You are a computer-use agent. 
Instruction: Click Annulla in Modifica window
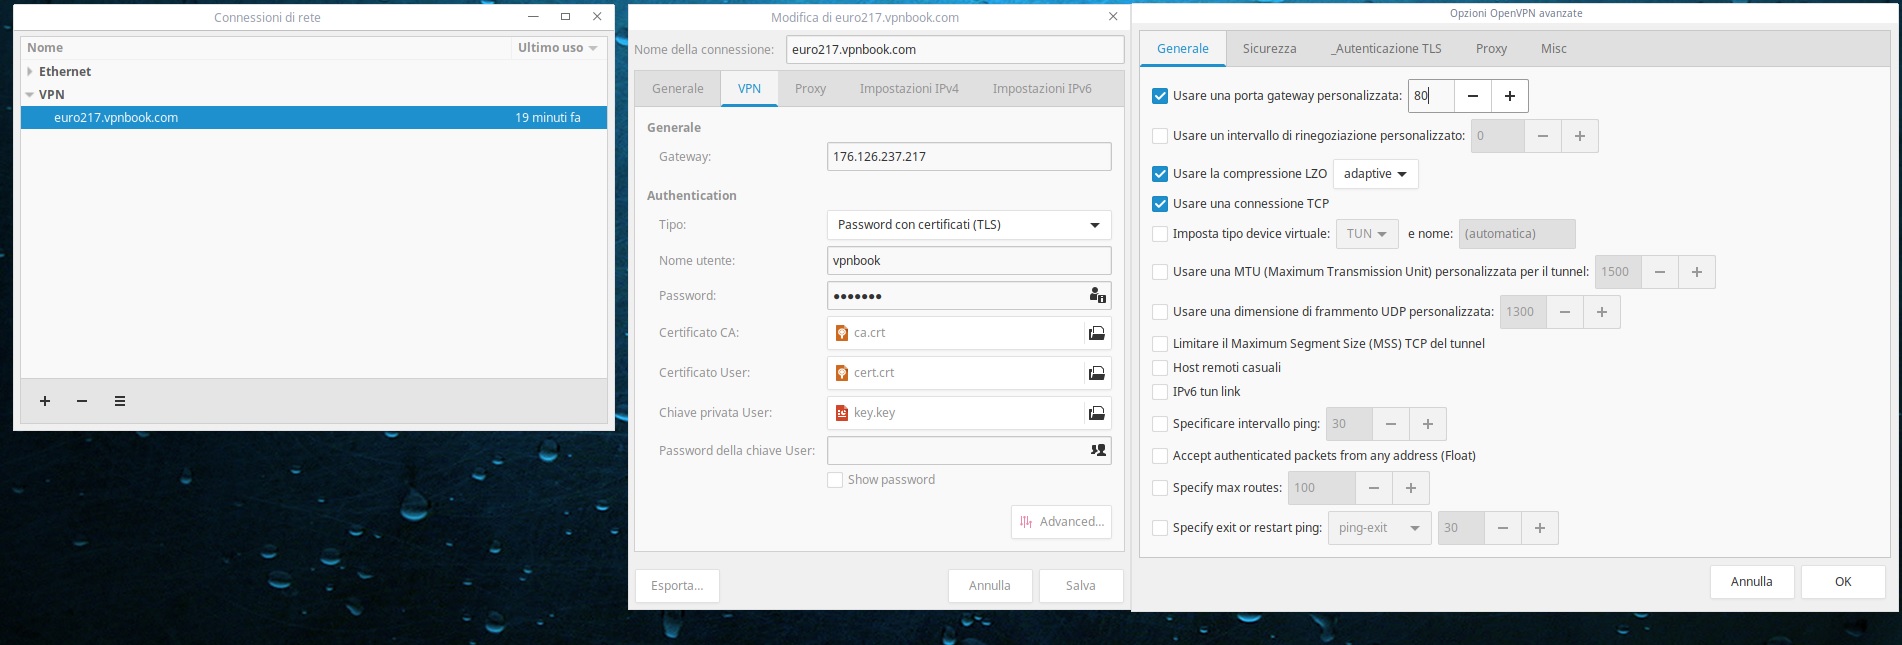990,586
